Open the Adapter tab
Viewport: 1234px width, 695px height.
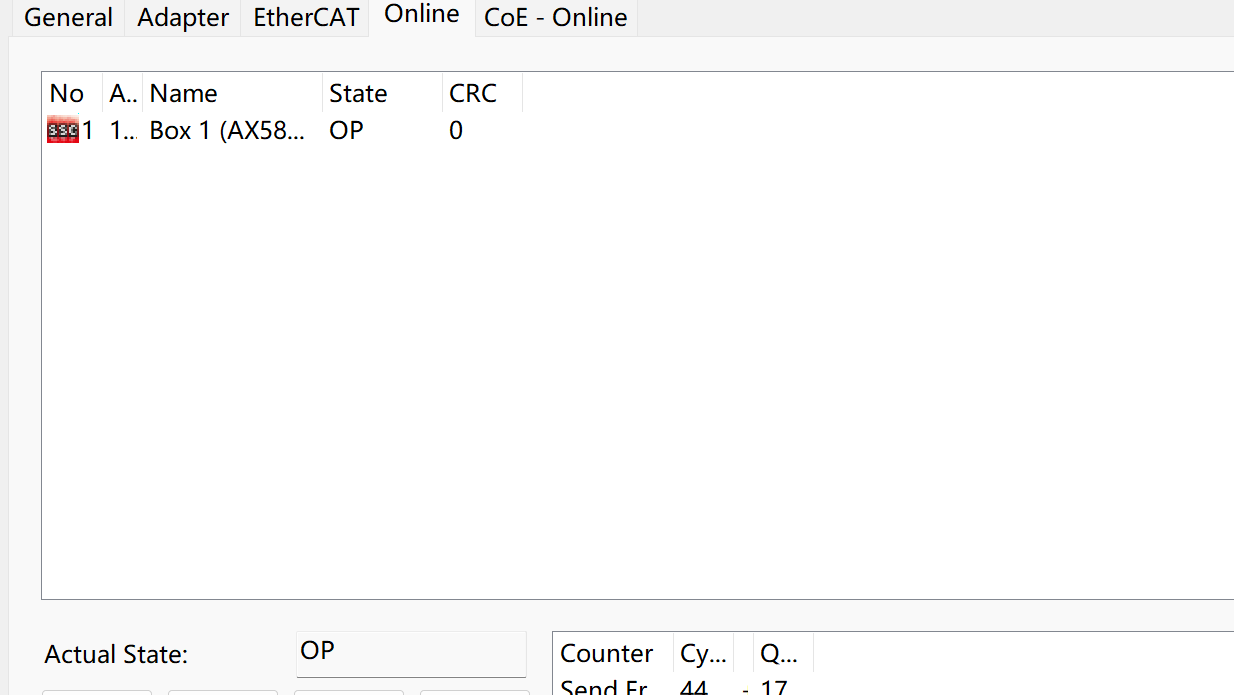[x=182, y=17]
